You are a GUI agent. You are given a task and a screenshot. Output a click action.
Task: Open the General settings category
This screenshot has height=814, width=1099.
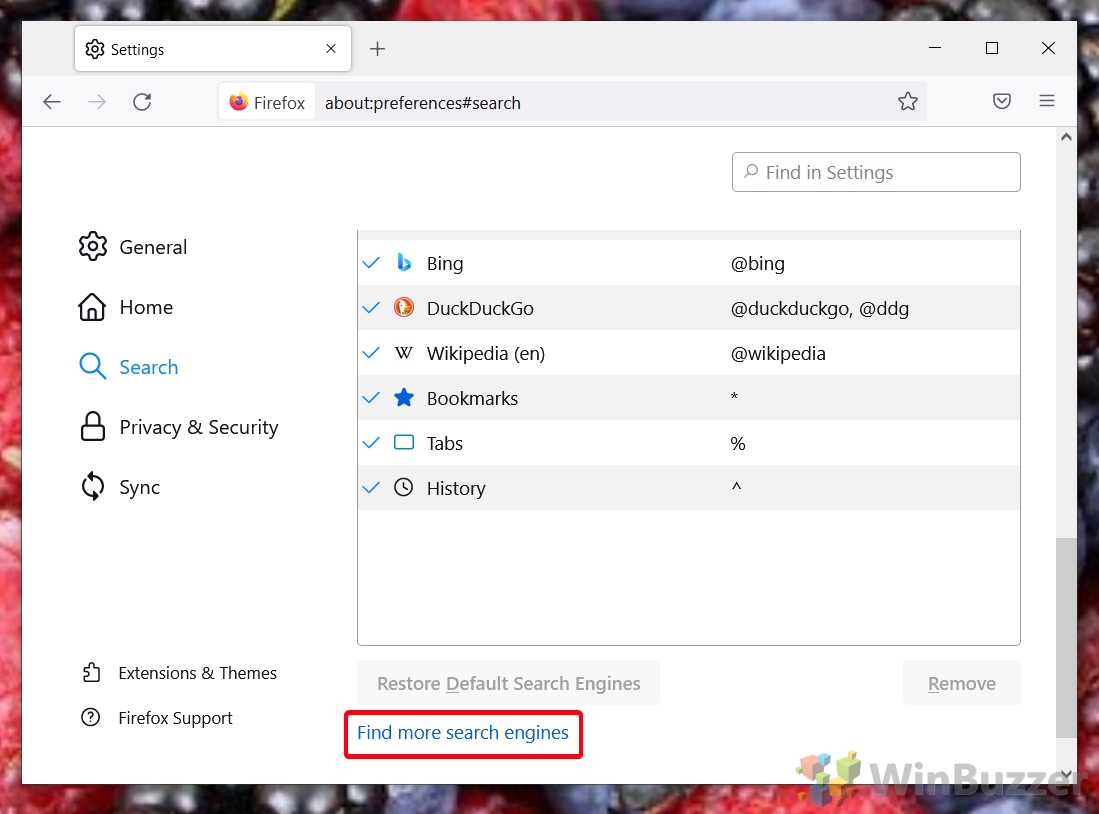132,247
